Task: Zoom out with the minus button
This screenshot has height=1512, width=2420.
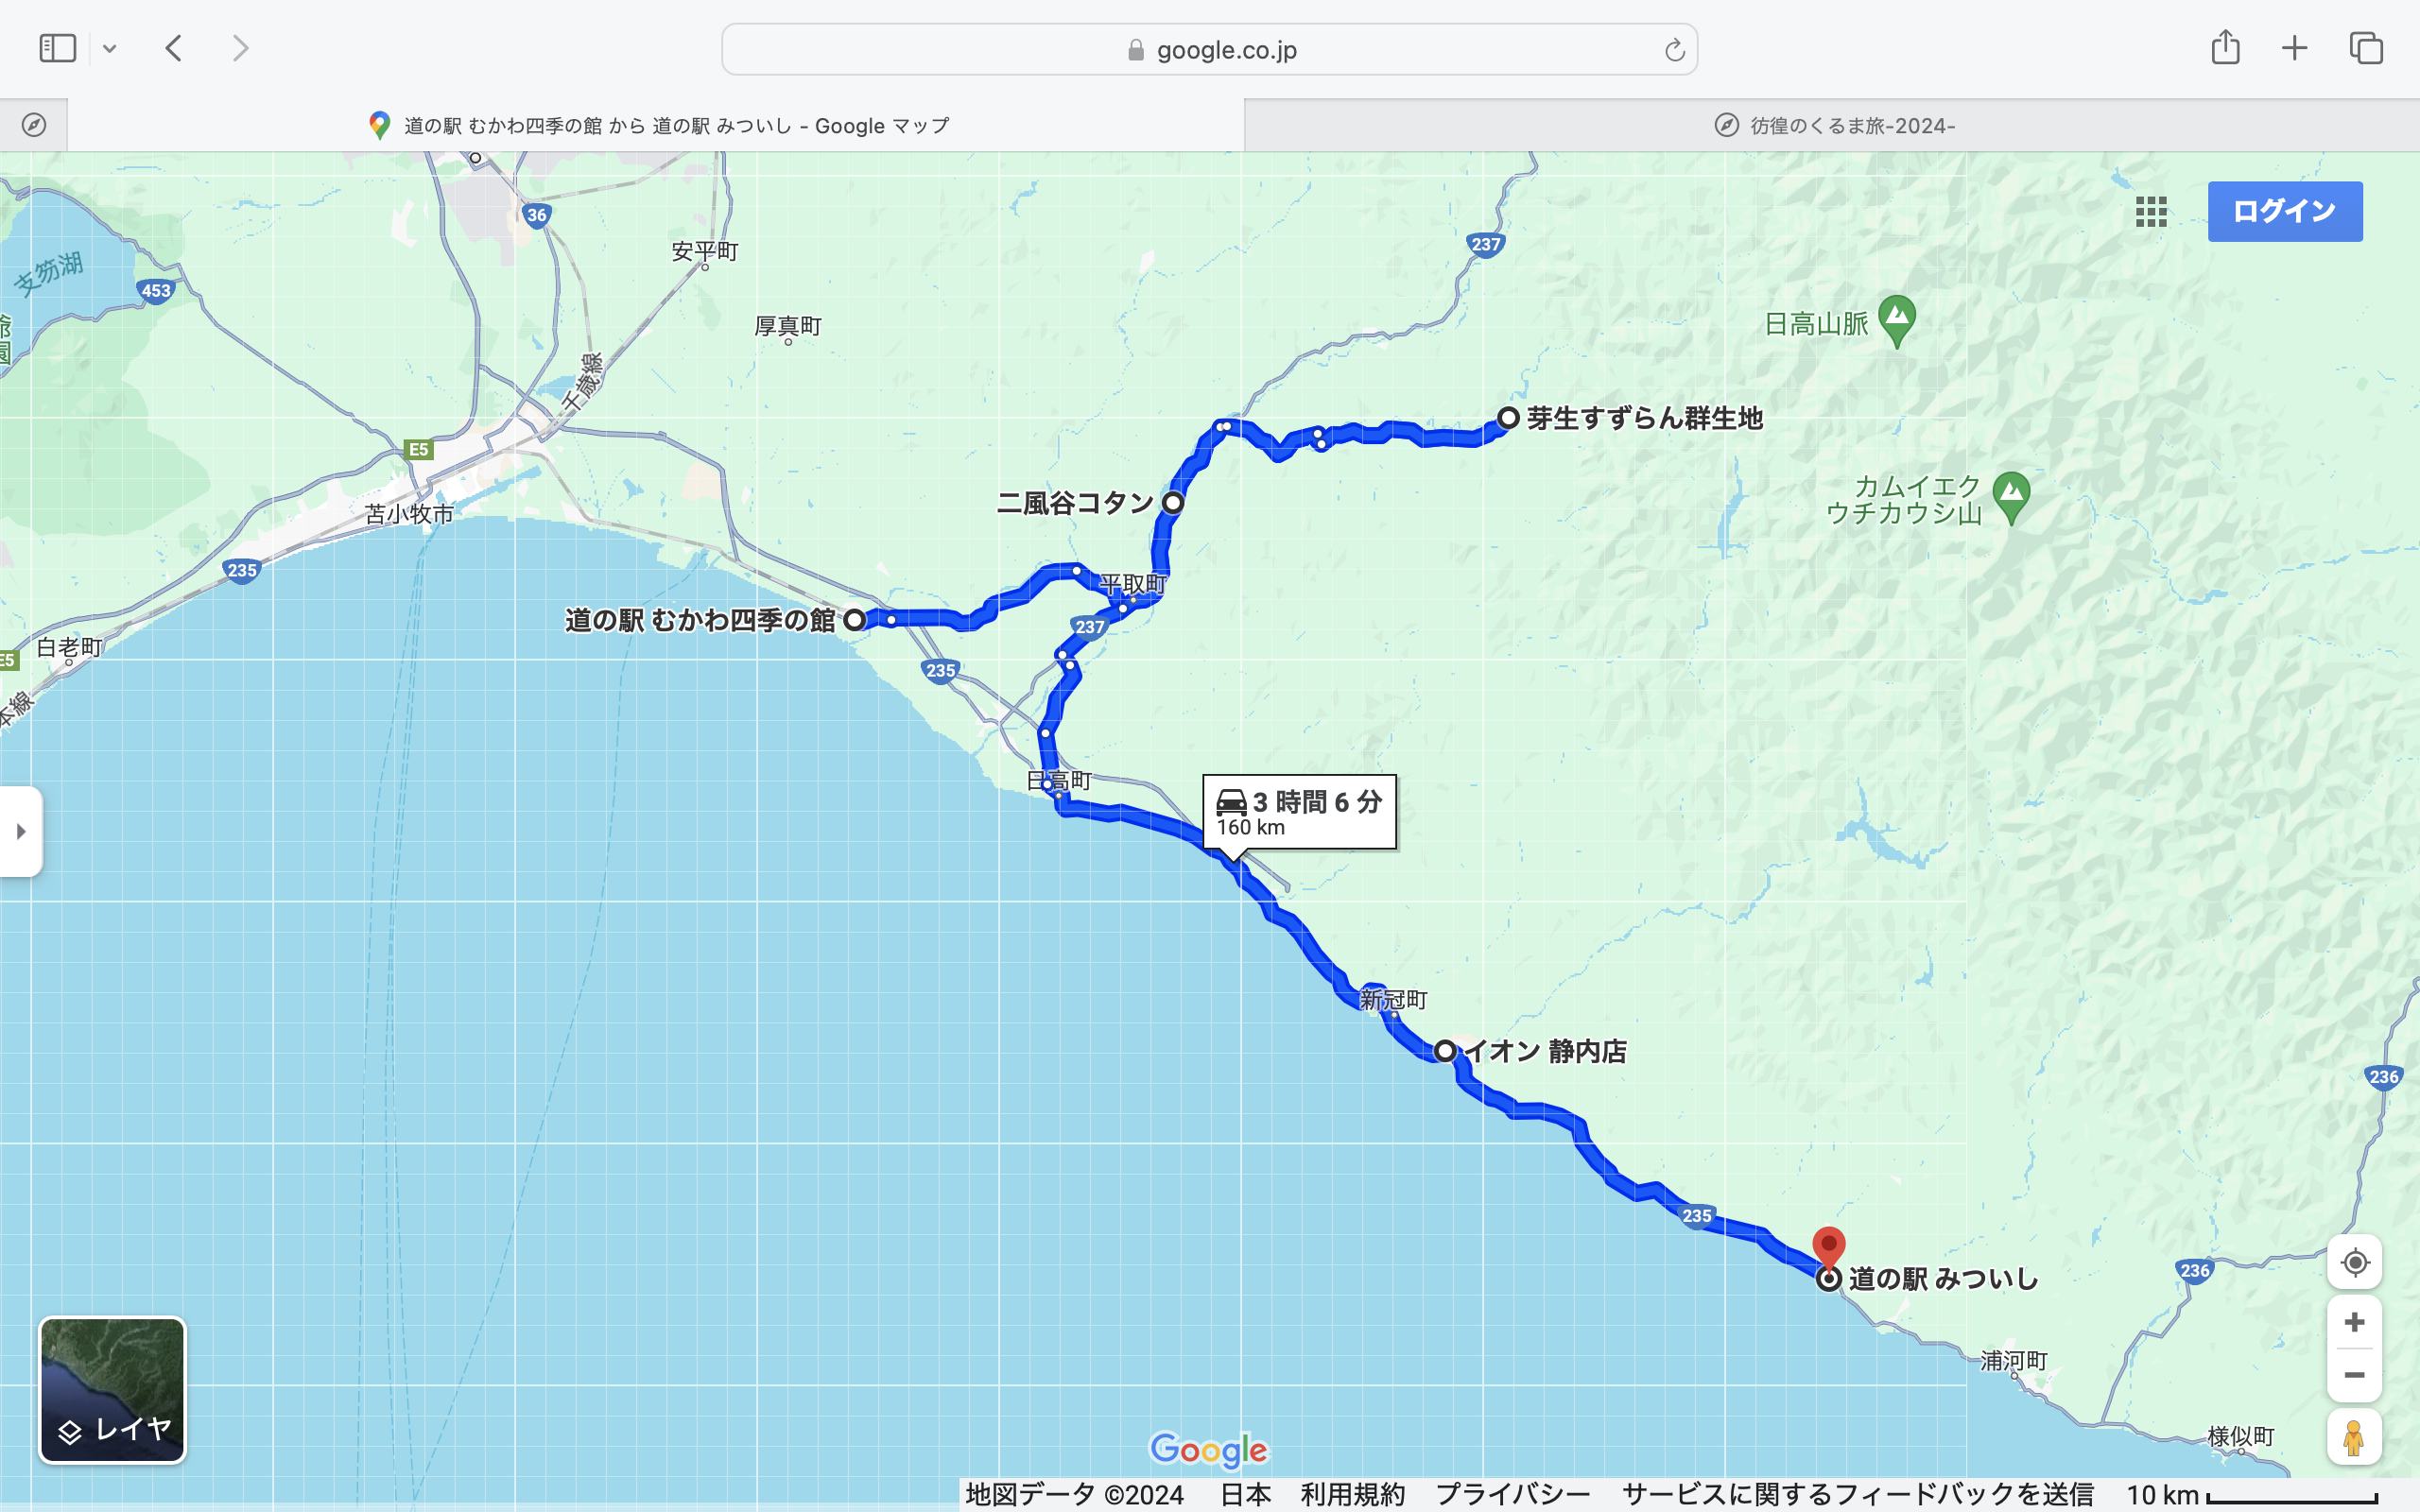Action: pyautogui.click(x=2354, y=1375)
